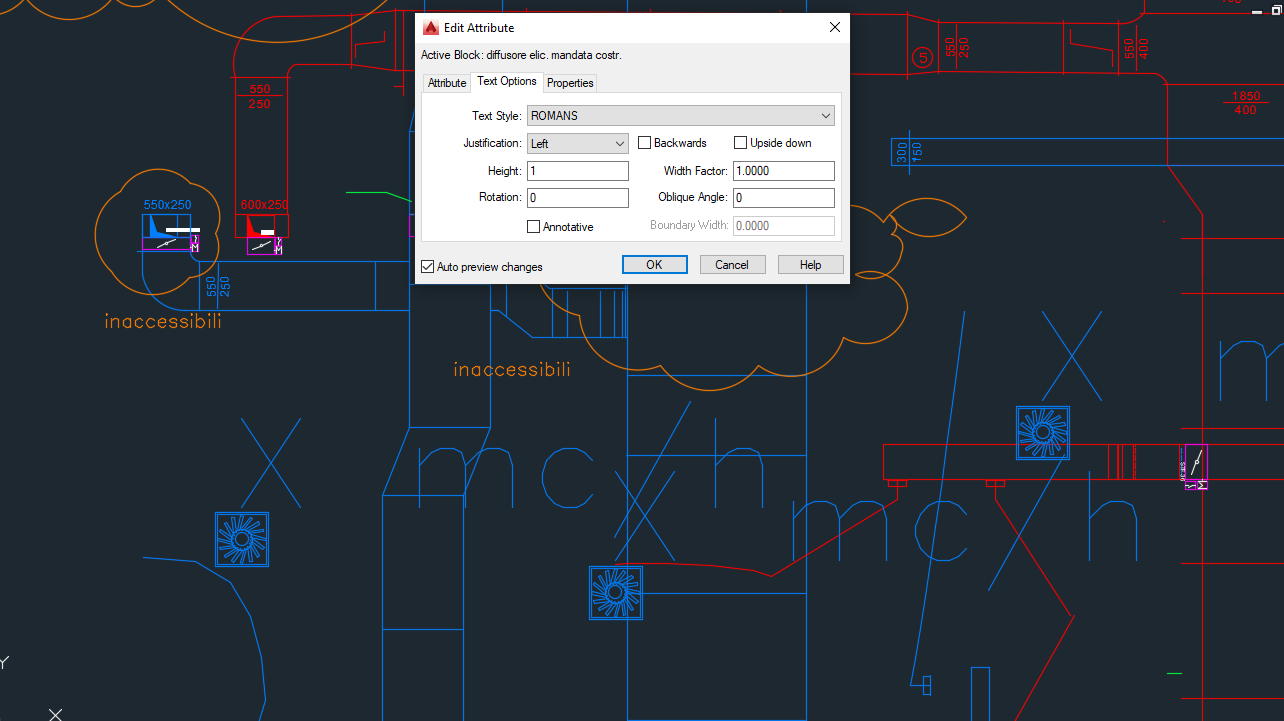Open Help from the dialog
The image size is (1284, 721).
pyautogui.click(x=810, y=264)
